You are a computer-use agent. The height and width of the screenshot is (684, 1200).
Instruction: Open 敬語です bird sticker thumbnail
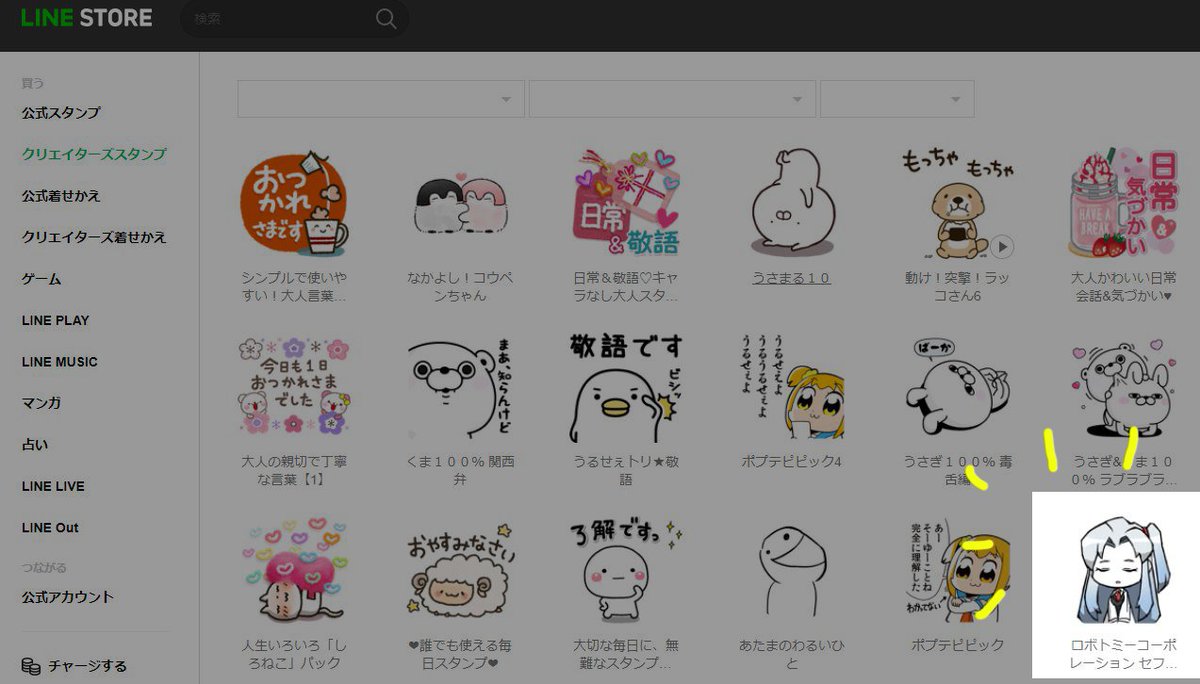pos(626,388)
